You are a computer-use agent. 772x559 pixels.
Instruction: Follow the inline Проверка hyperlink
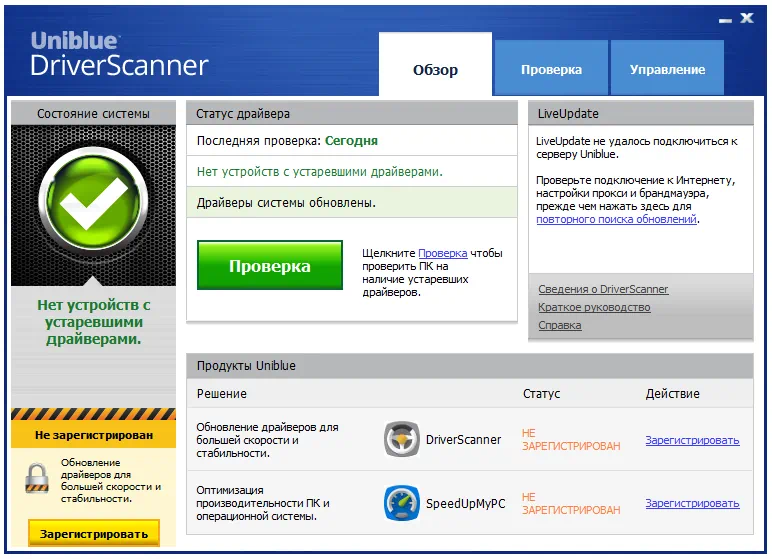coord(443,253)
